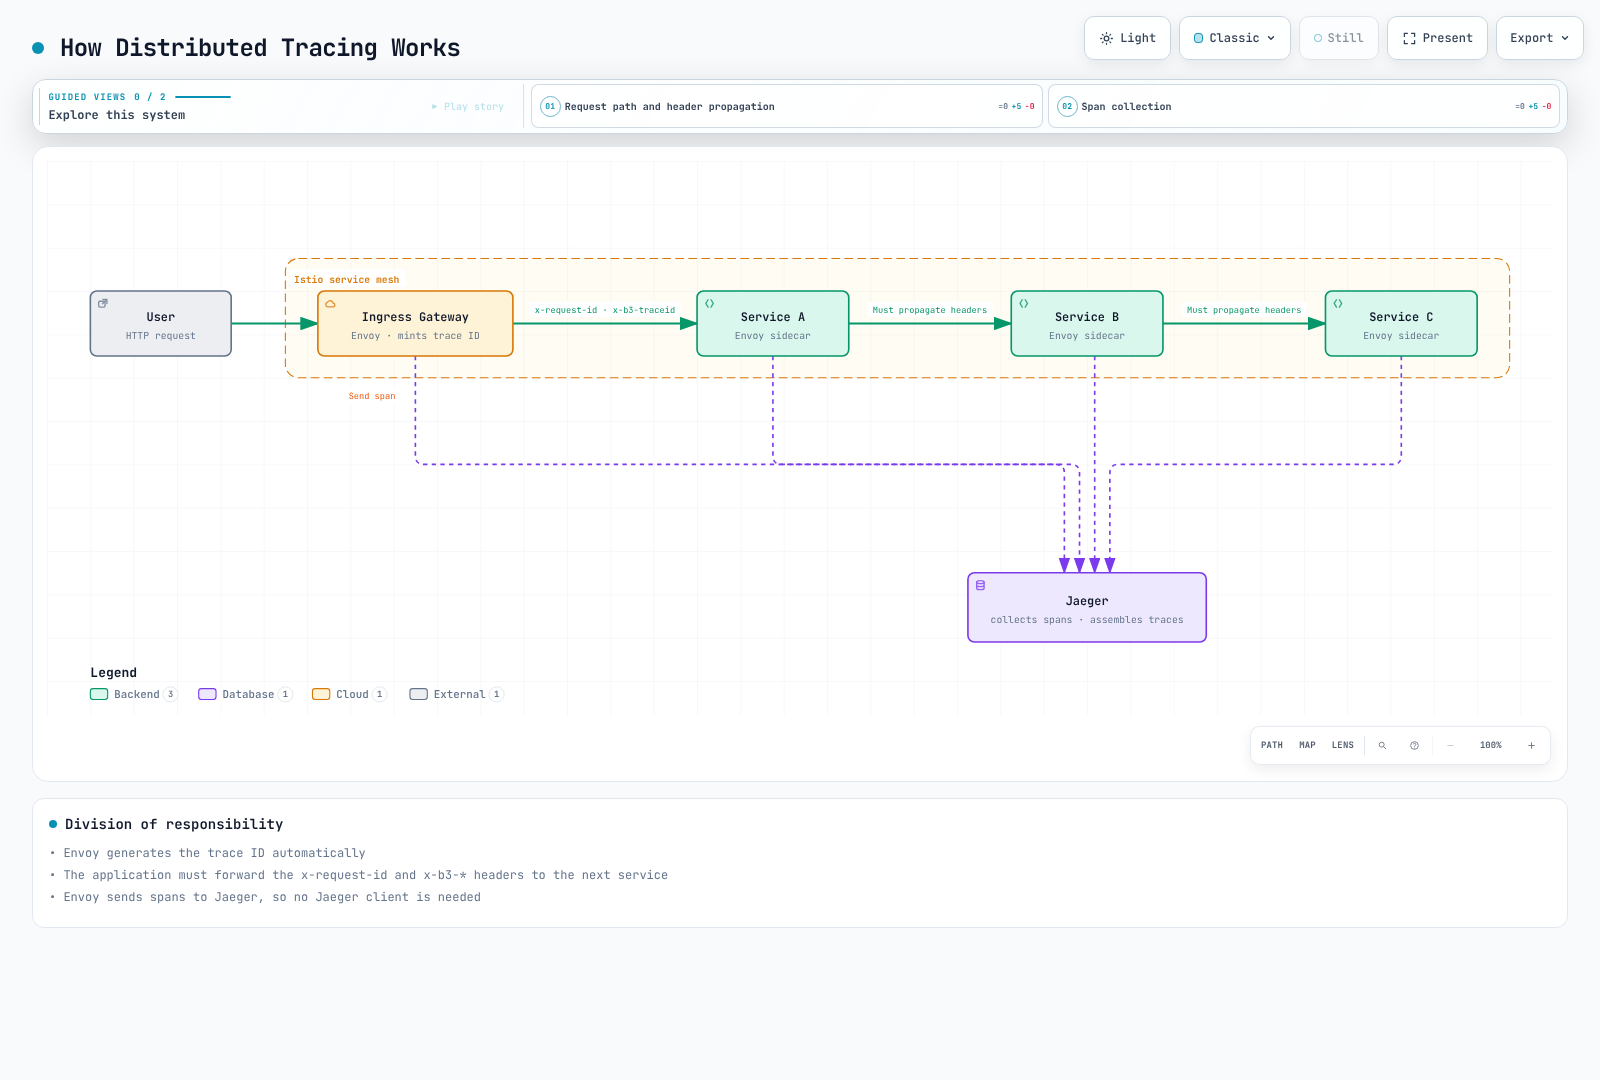Click the code icon on Service B

1023,304
